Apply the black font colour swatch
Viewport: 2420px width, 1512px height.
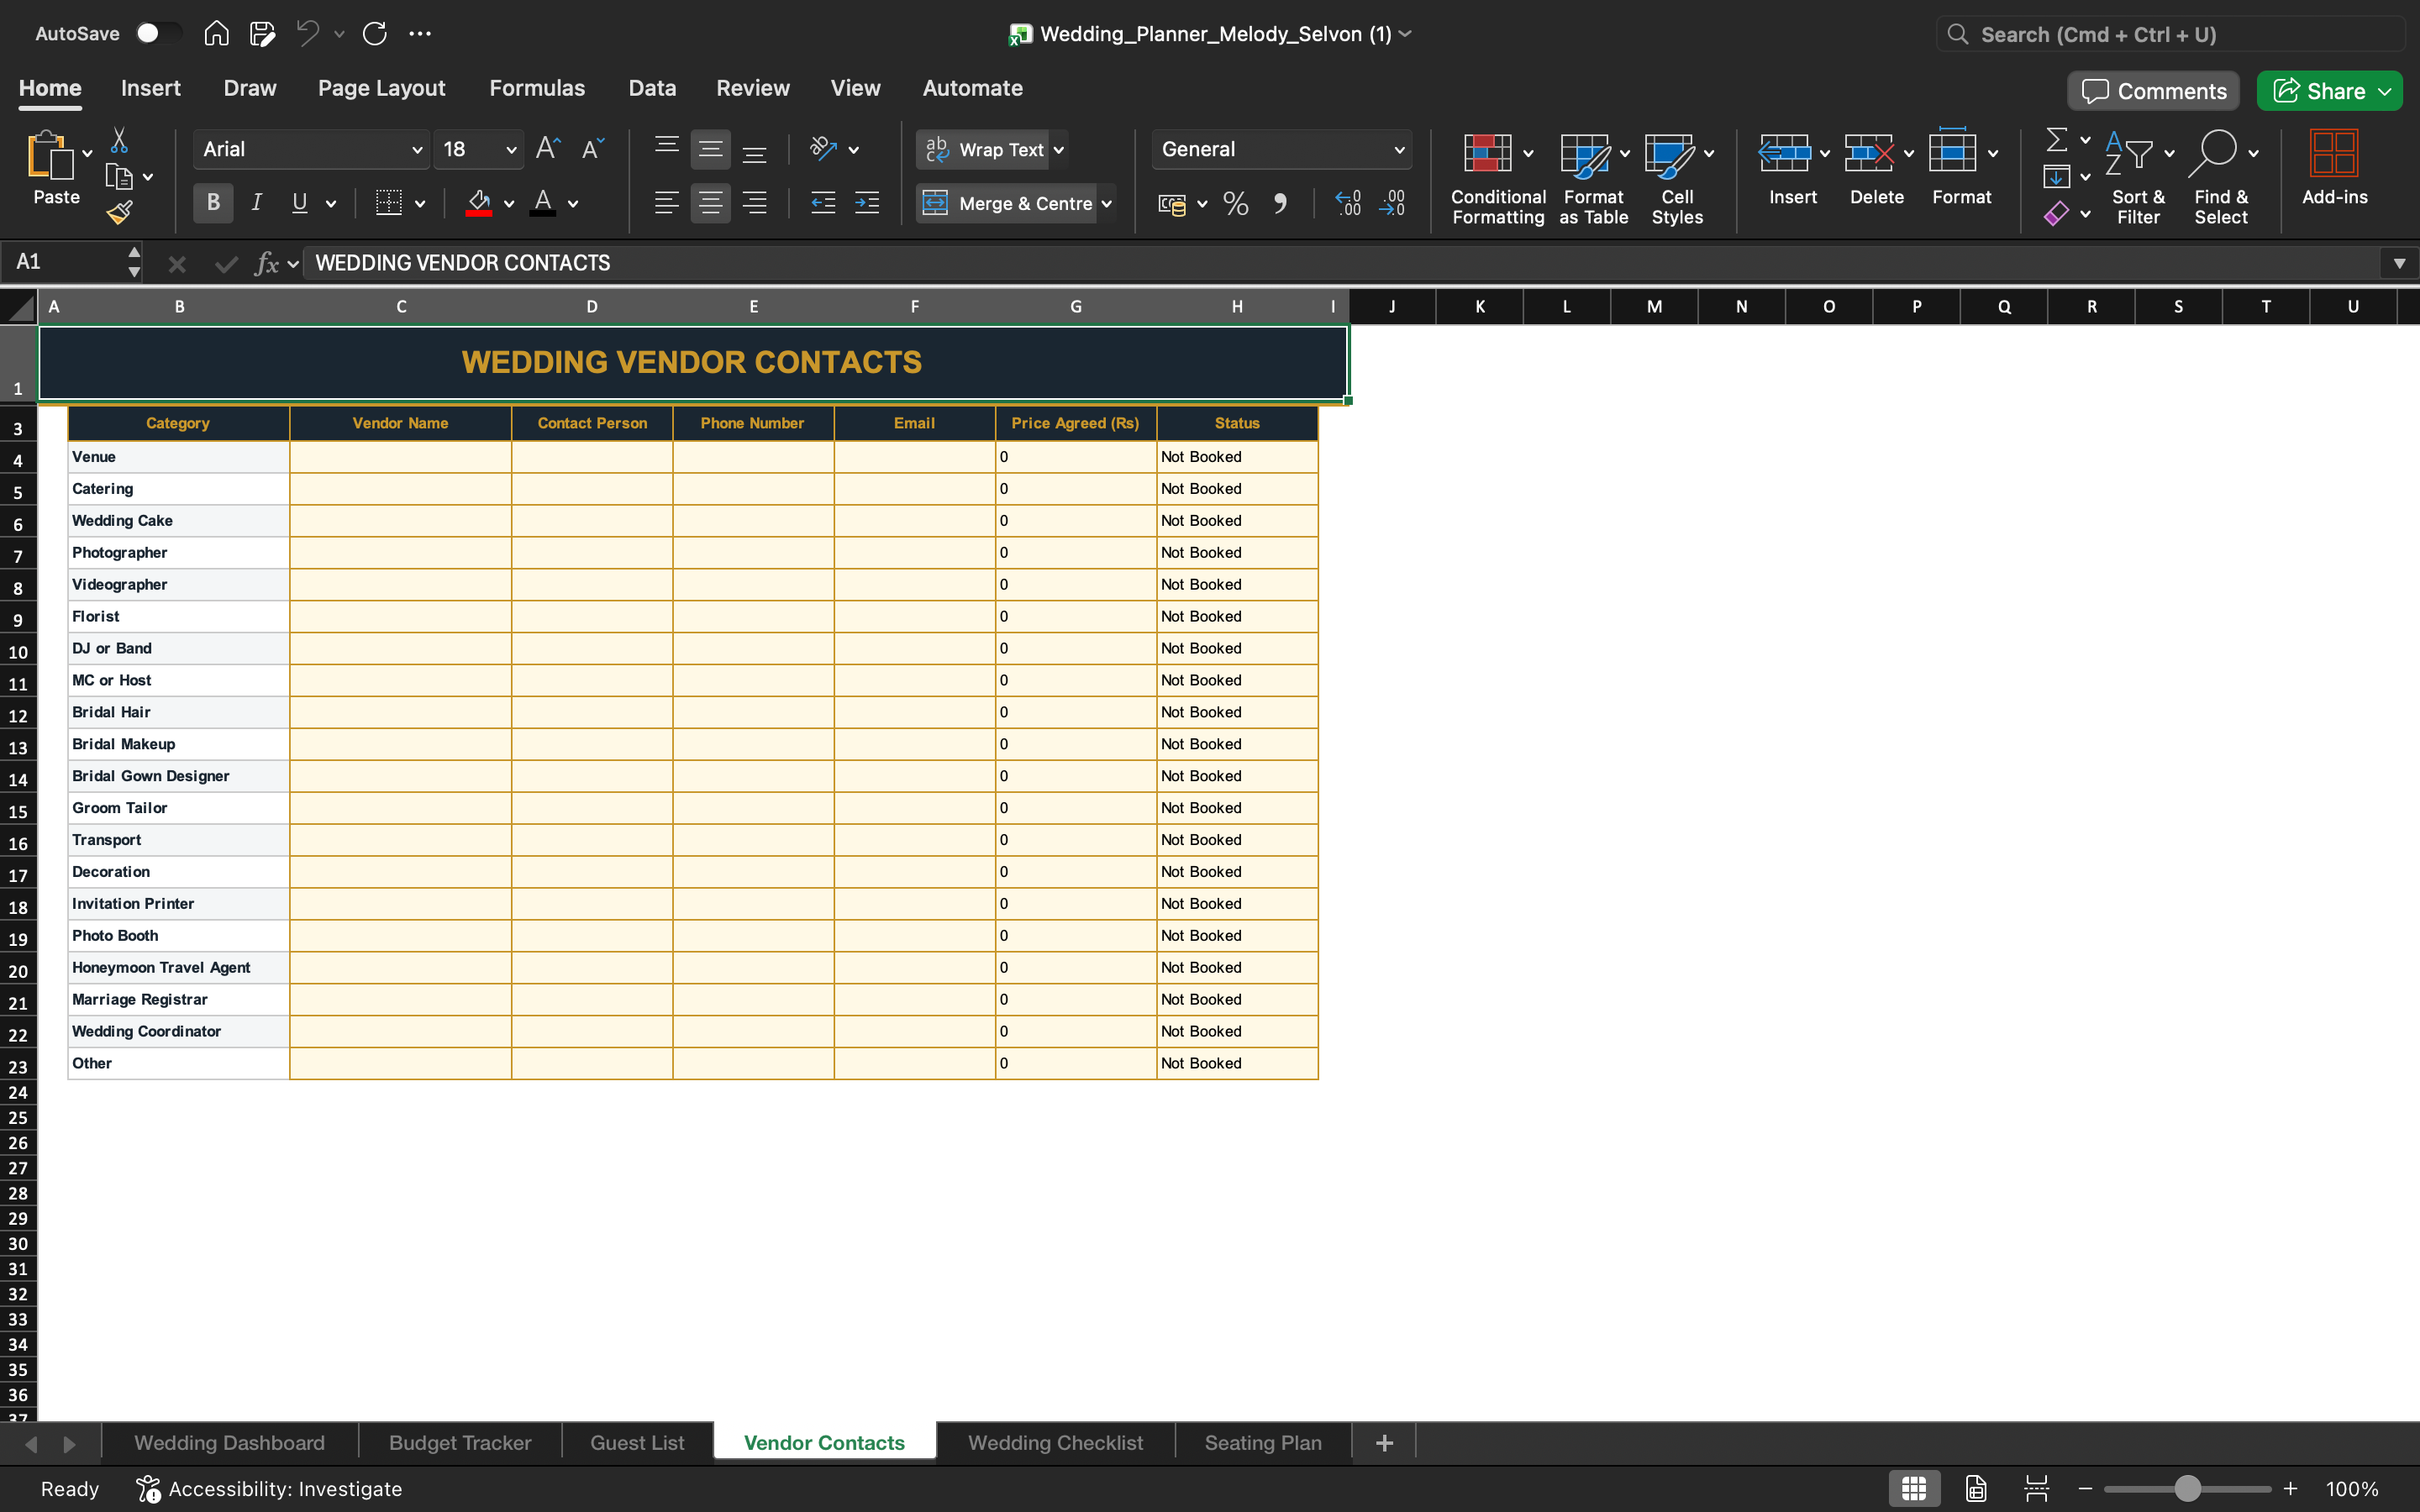[543, 203]
